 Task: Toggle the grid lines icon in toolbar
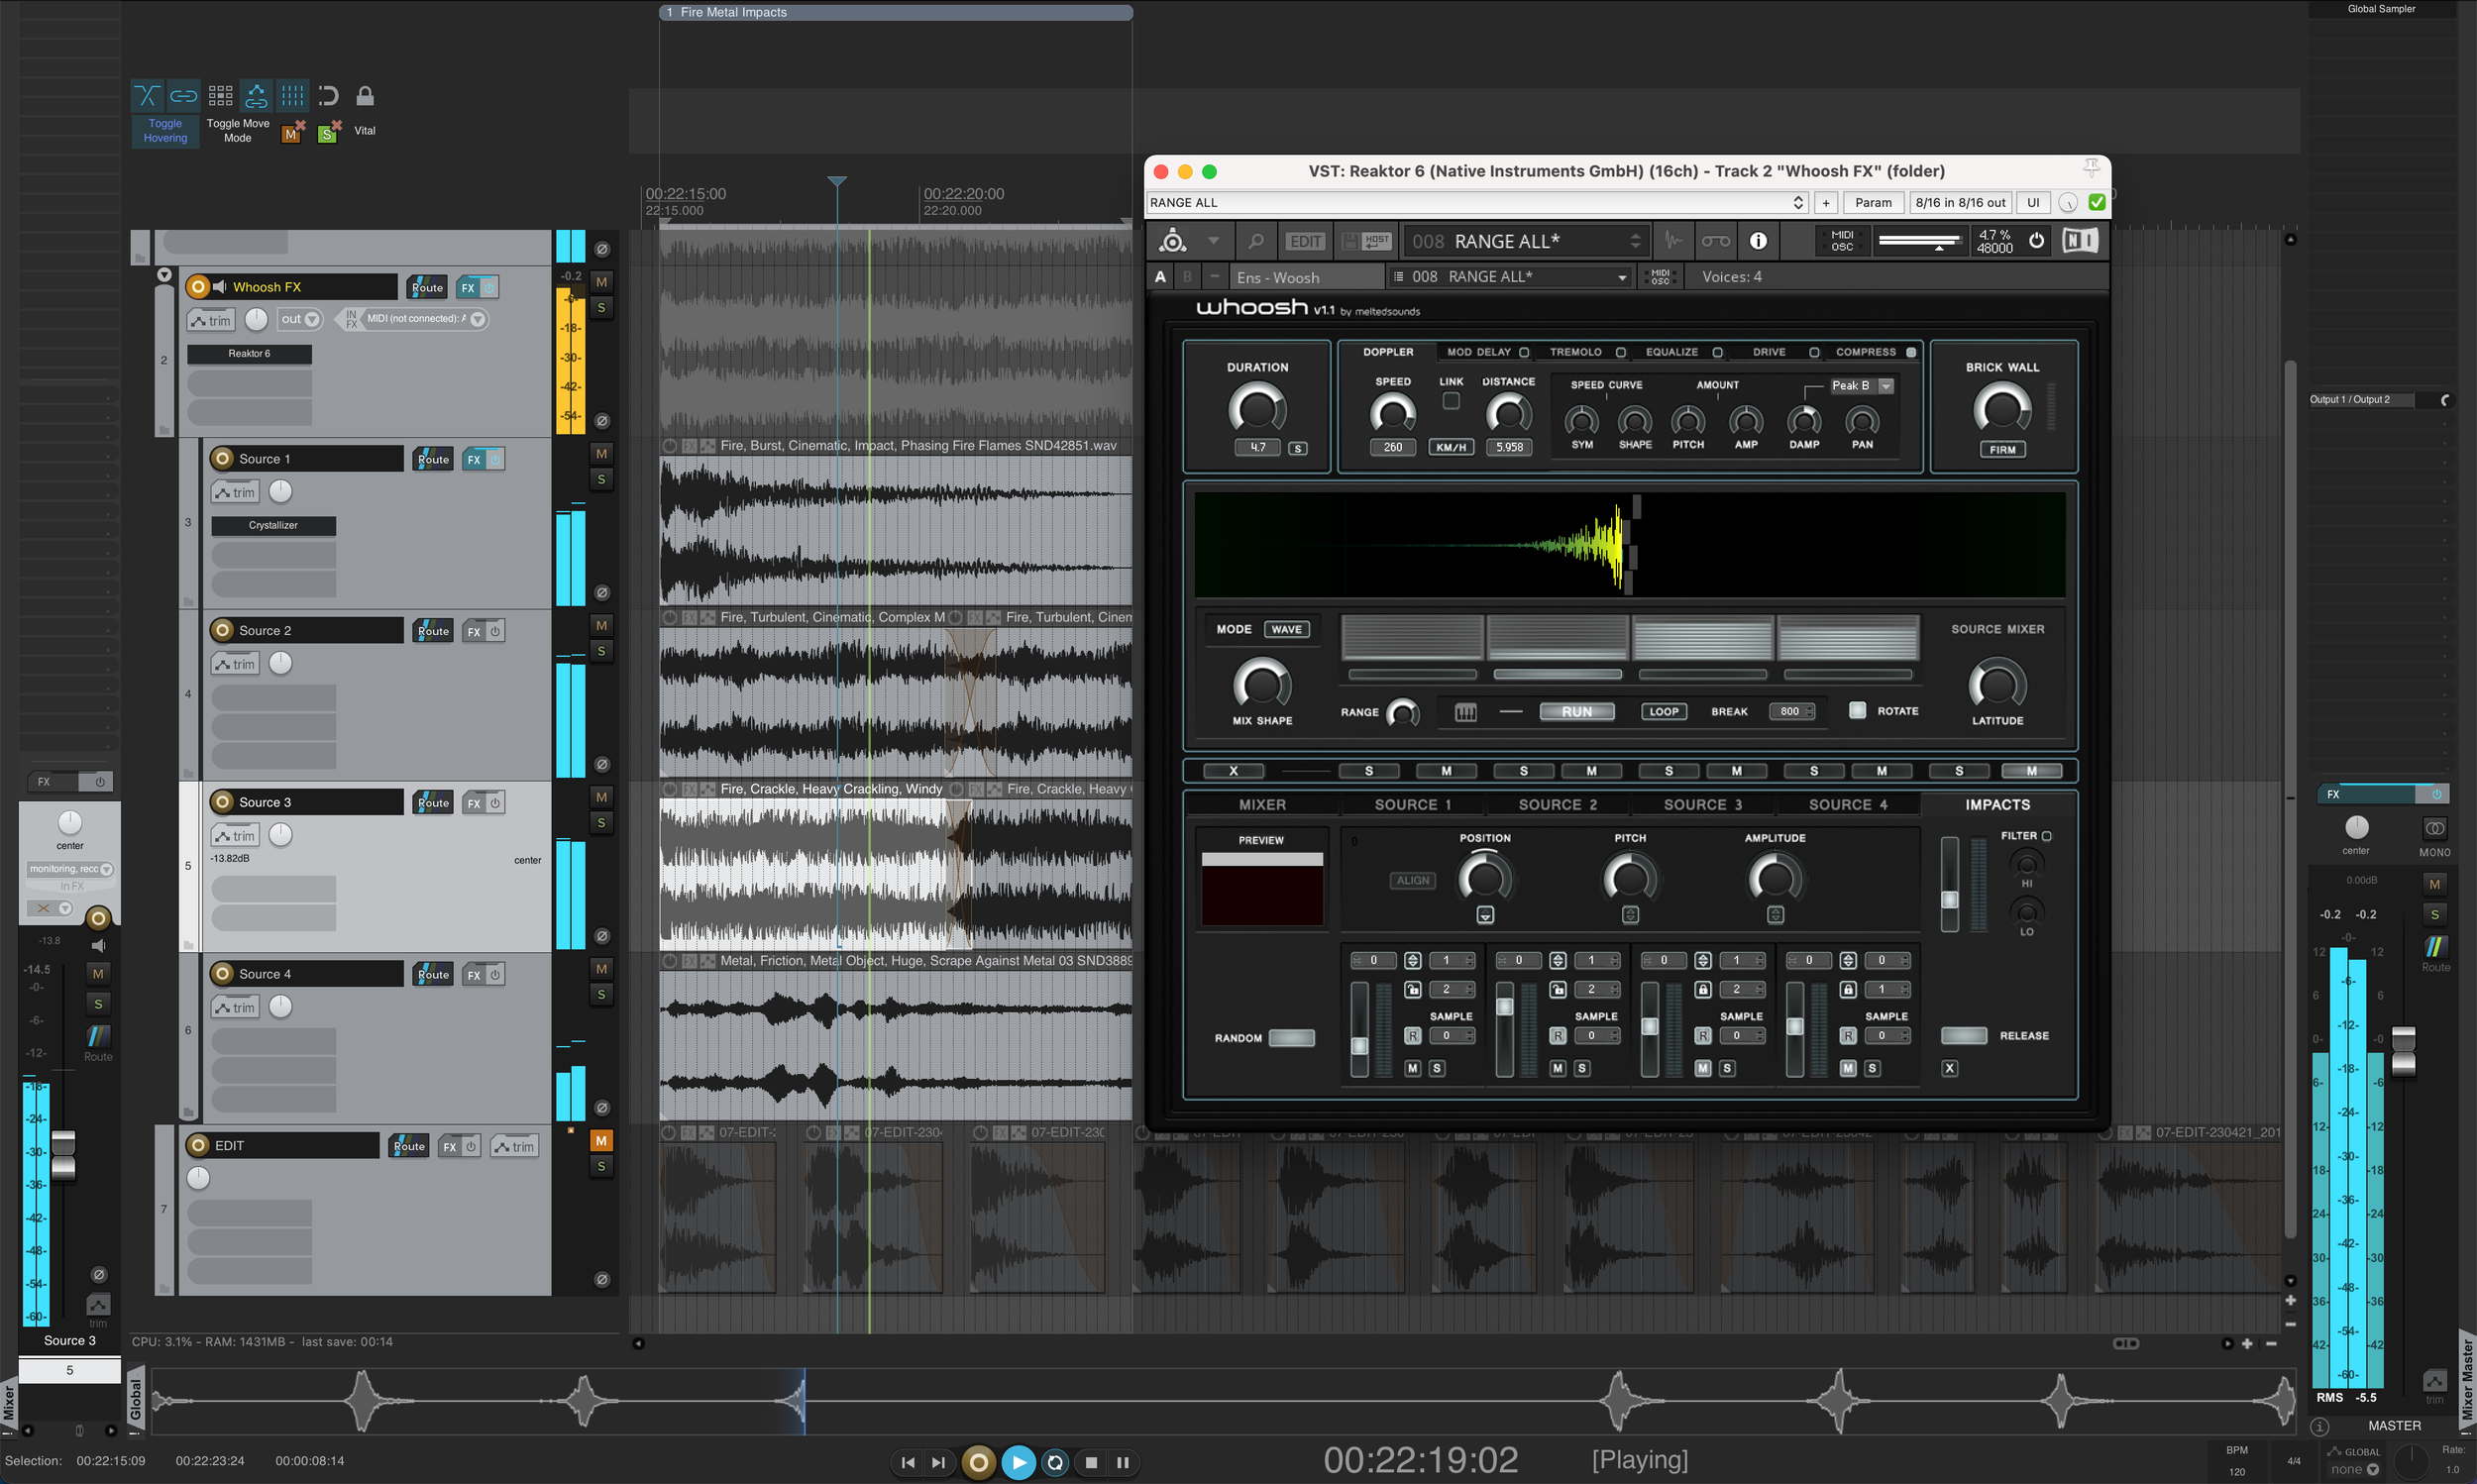(x=292, y=96)
